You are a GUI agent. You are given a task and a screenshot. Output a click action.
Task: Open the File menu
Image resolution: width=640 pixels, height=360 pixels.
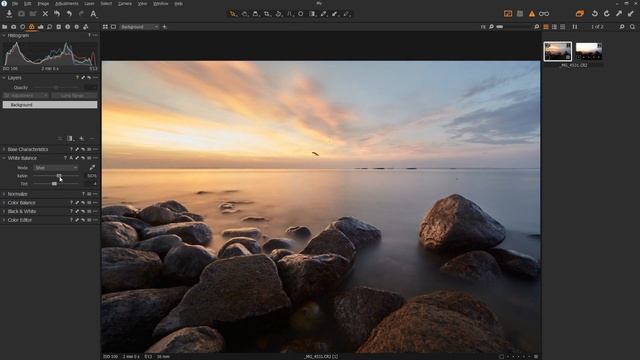click(15, 3)
